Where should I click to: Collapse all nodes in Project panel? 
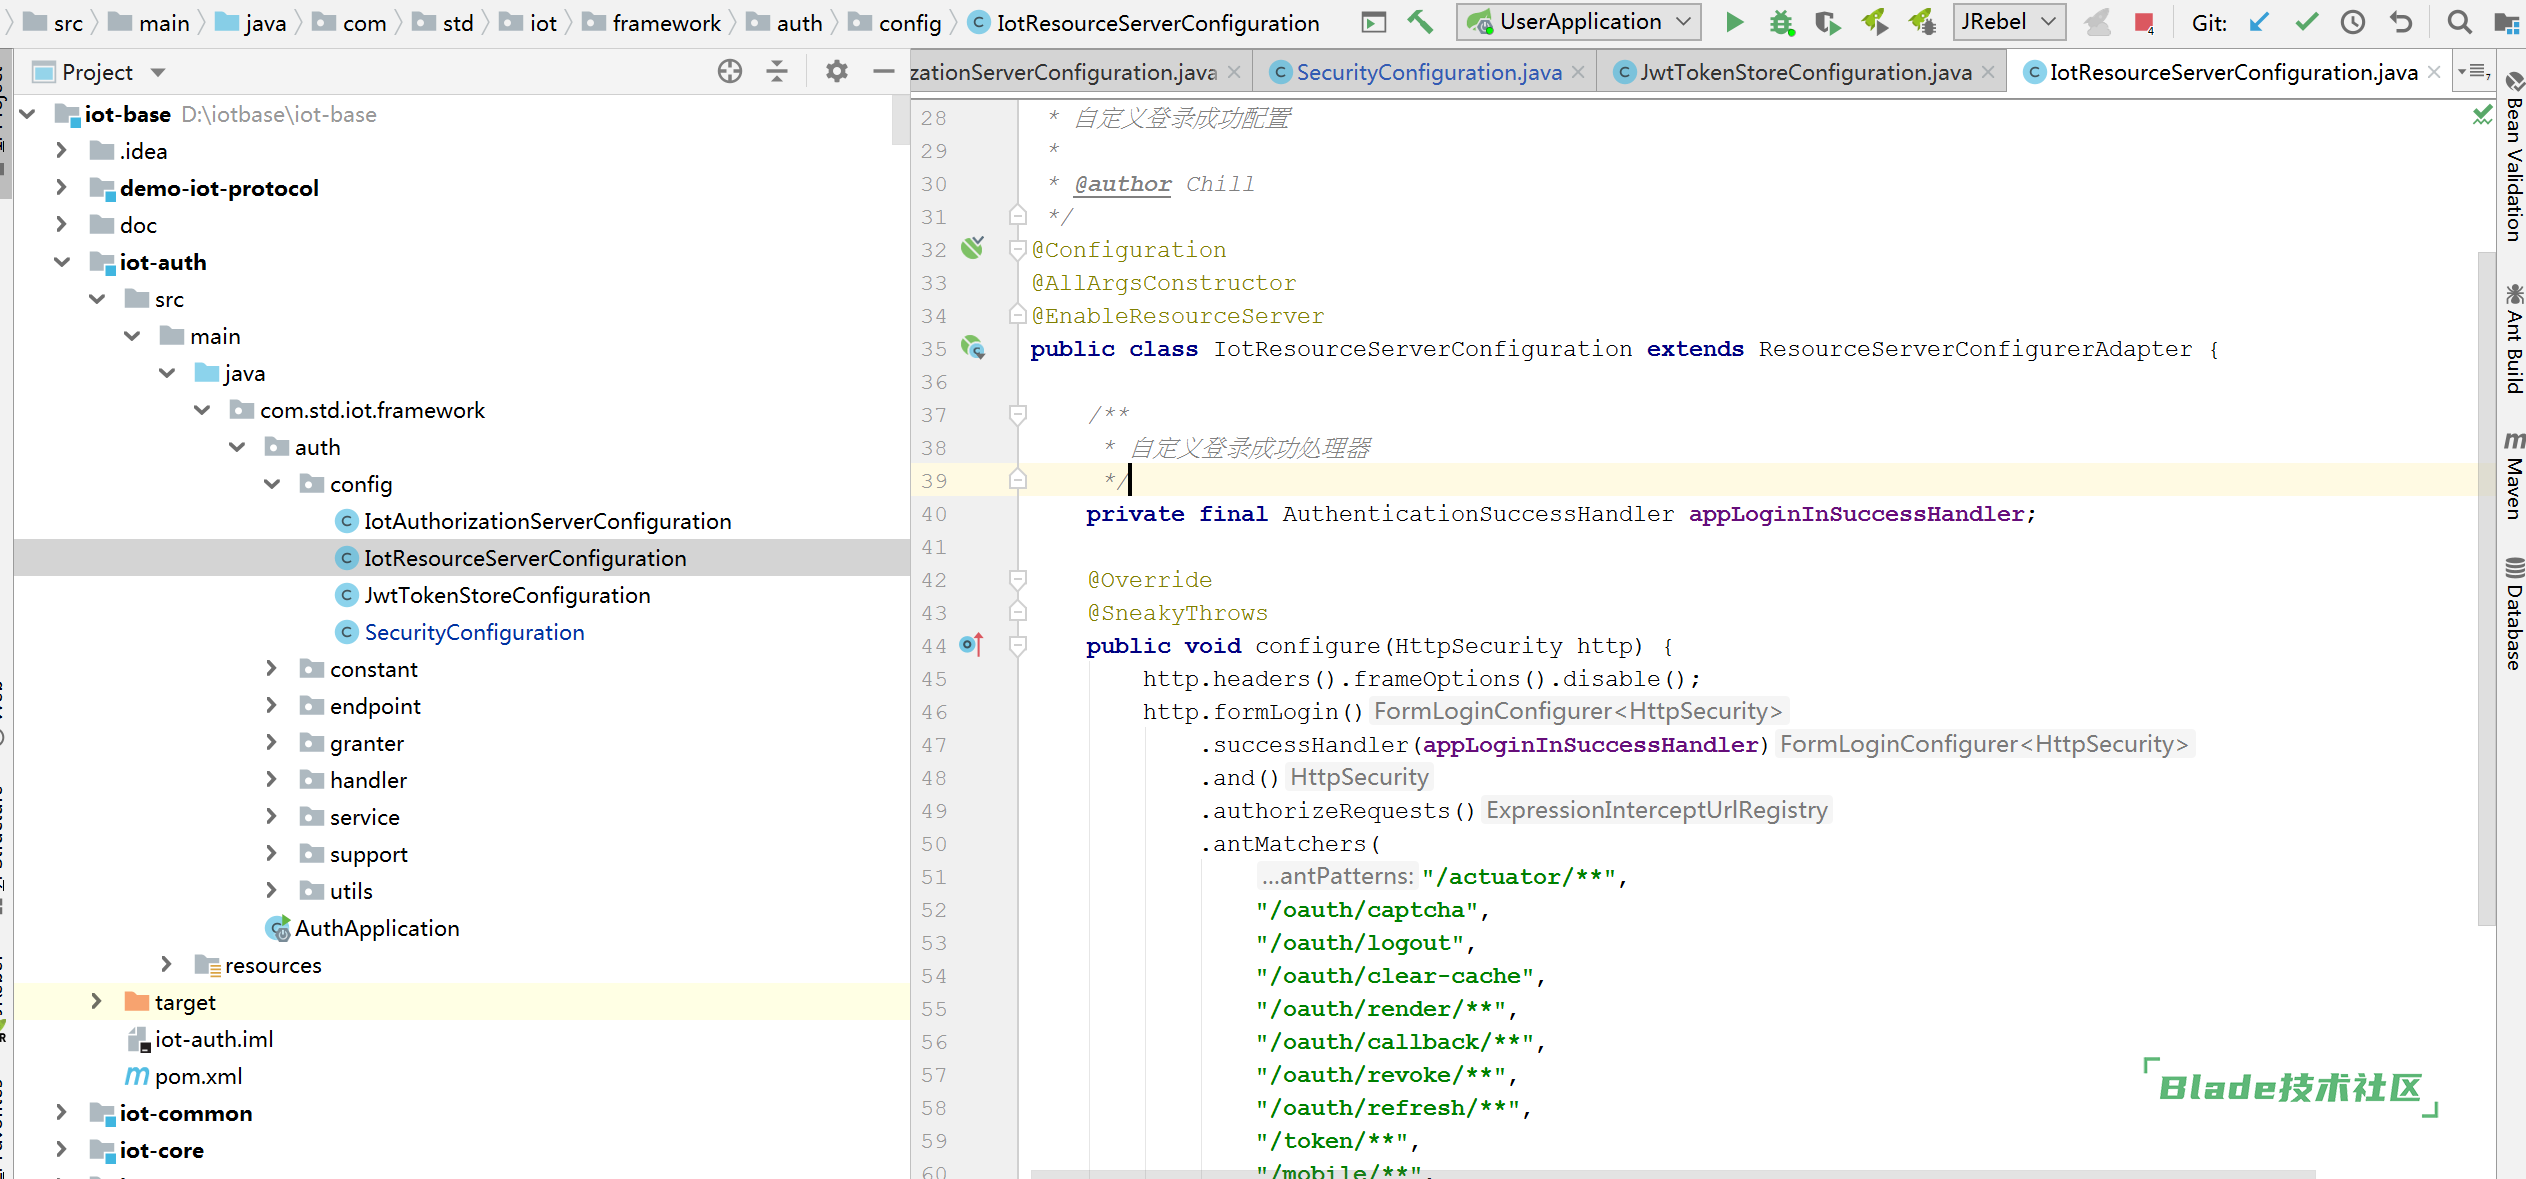coord(777,71)
